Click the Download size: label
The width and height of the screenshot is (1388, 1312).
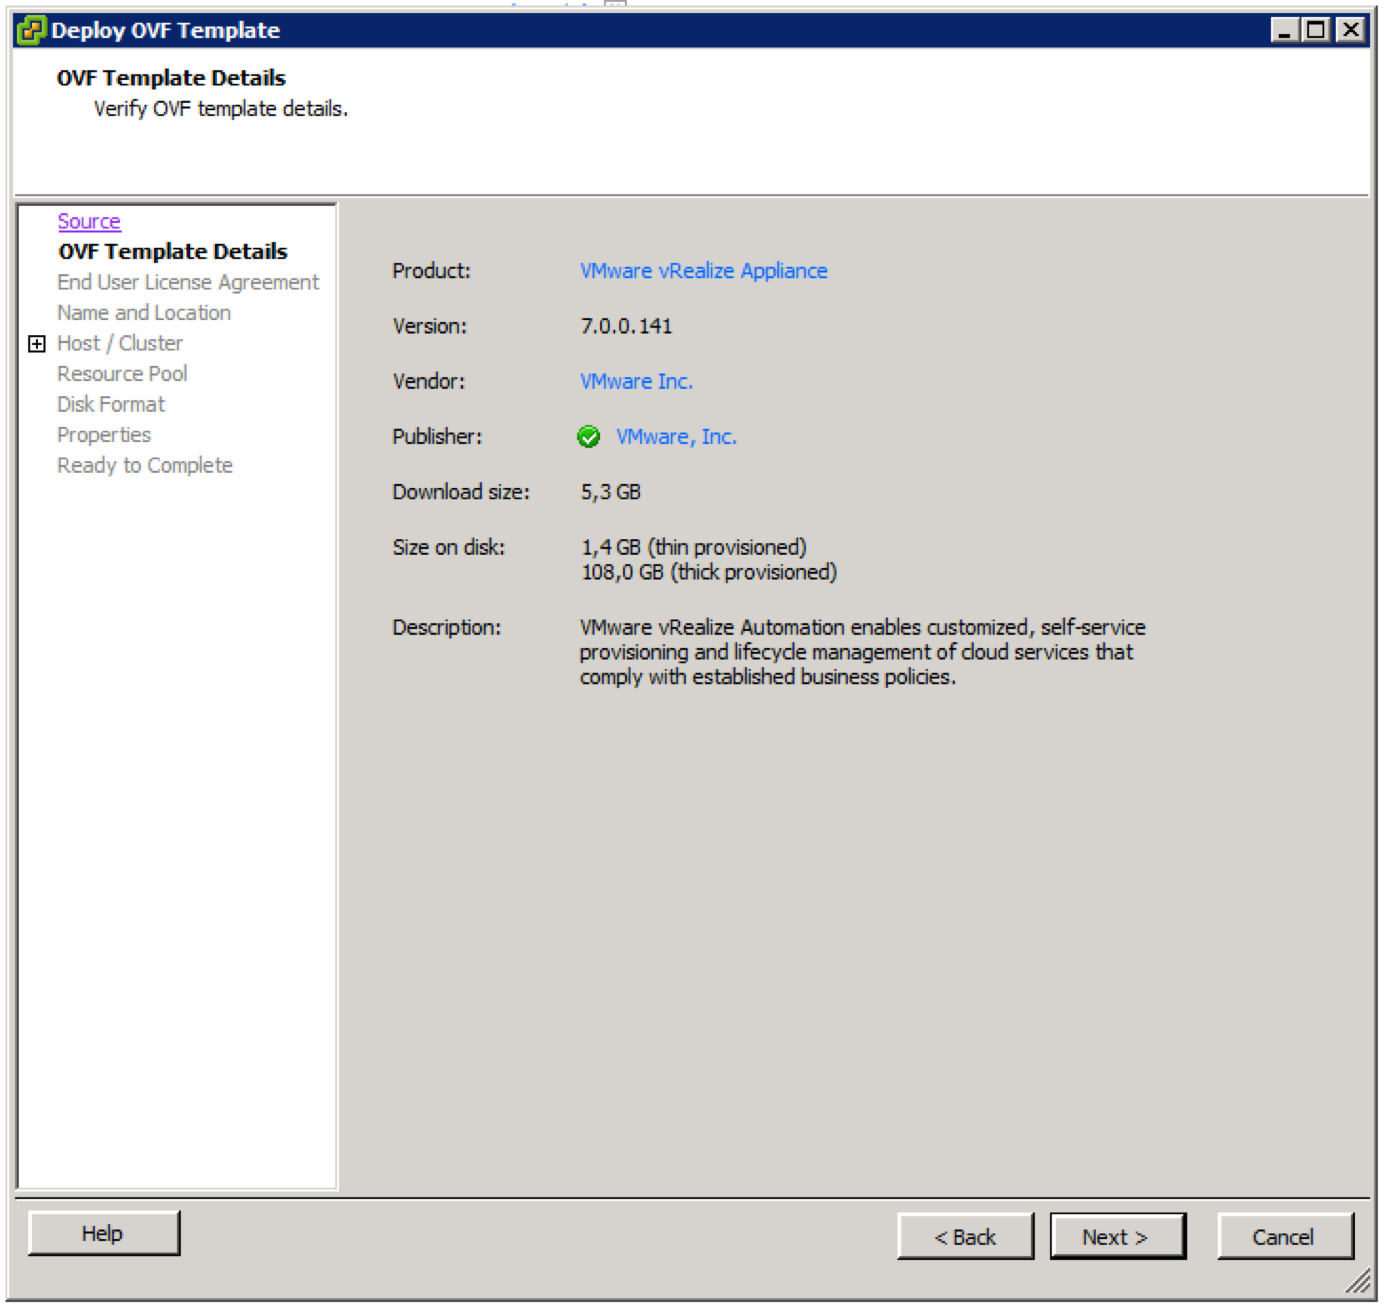[461, 493]
